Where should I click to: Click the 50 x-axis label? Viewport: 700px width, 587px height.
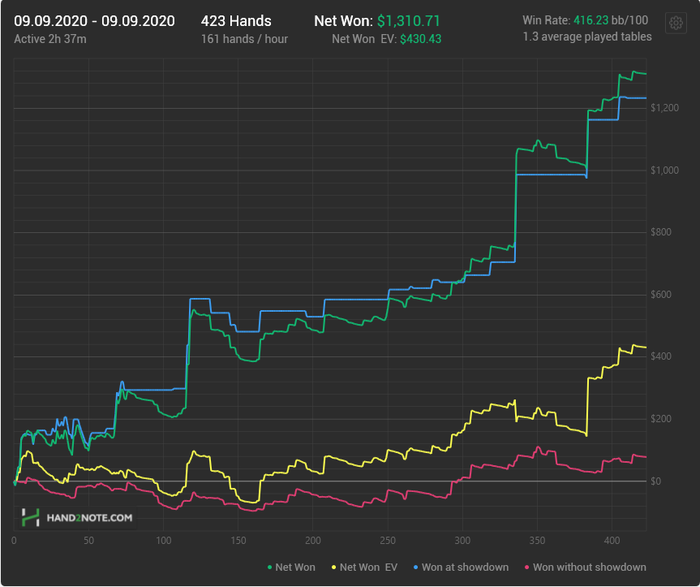coord(88,540)
